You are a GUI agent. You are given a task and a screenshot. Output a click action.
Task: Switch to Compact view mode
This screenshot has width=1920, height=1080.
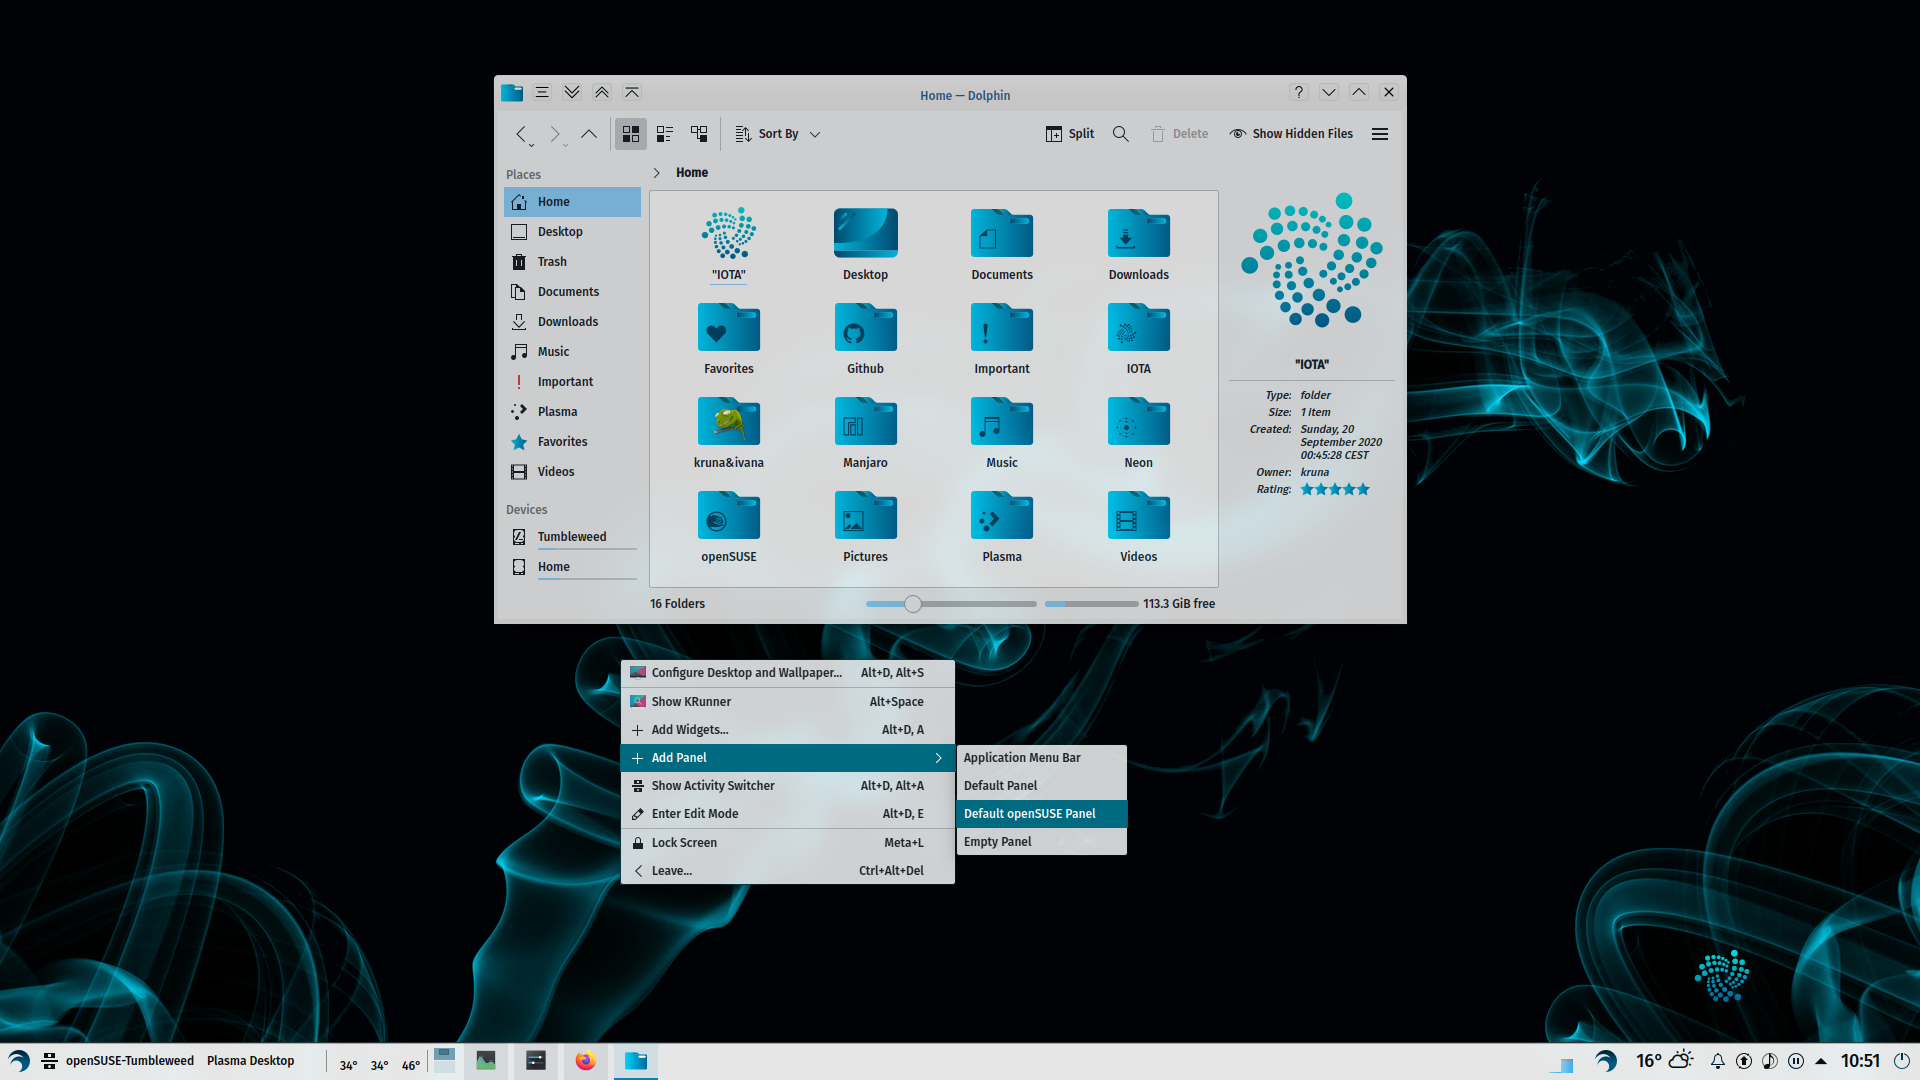coord(665,134)
